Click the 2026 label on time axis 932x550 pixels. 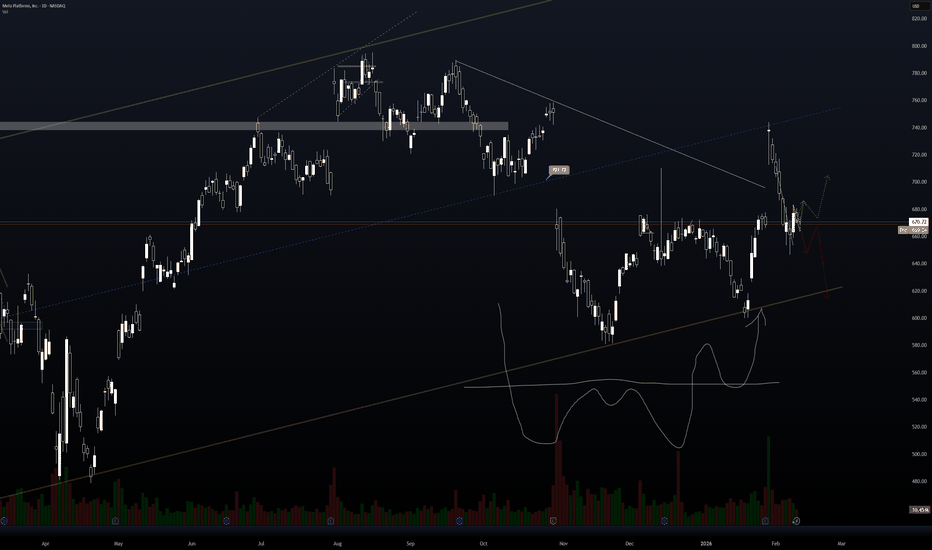(x=706, y=543)
